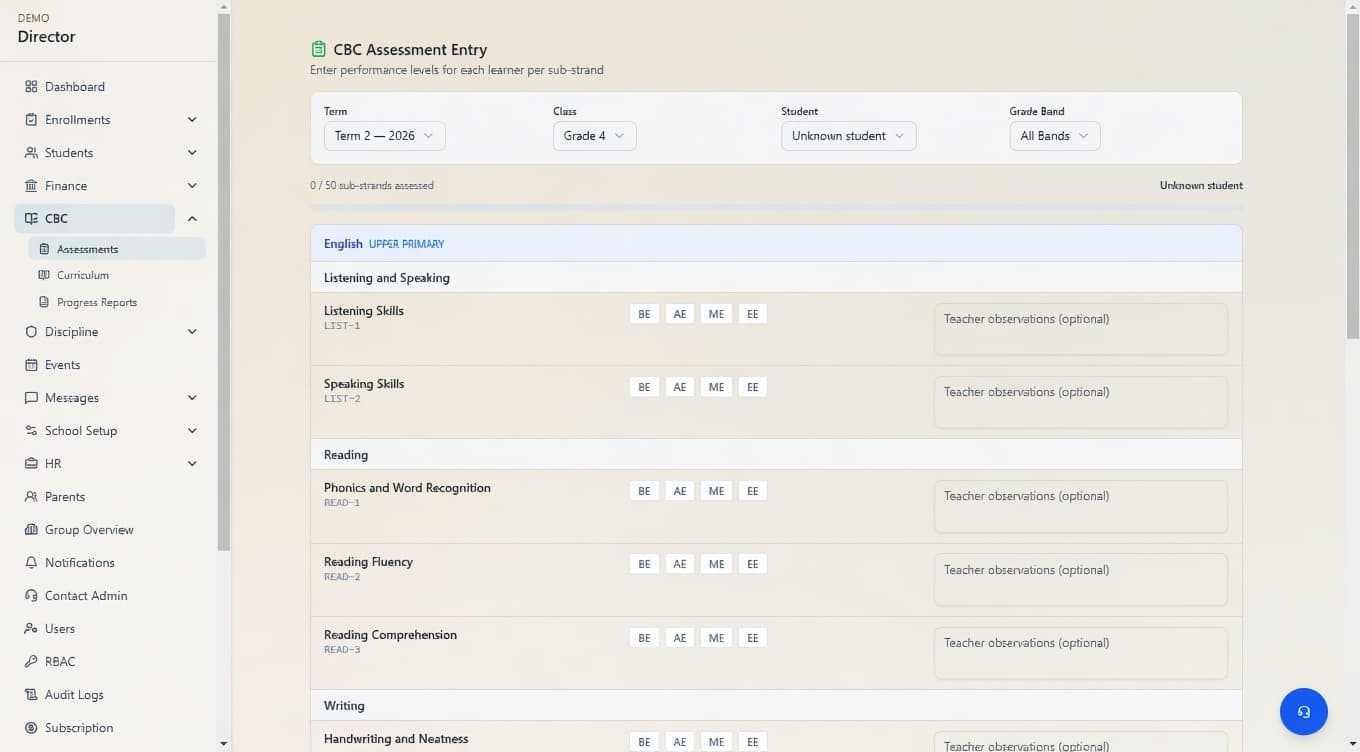Click the Group Overview building icon
This screenshot has width=1360, height=752.
[31, 530]
